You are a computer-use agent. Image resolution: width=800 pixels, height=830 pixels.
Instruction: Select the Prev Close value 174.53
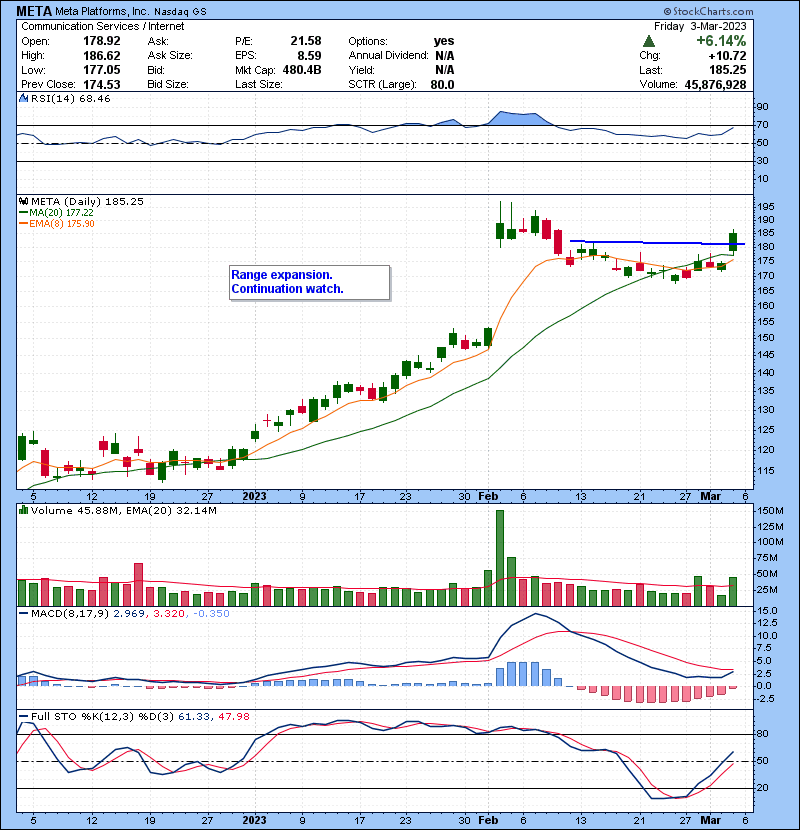(102, 85)
